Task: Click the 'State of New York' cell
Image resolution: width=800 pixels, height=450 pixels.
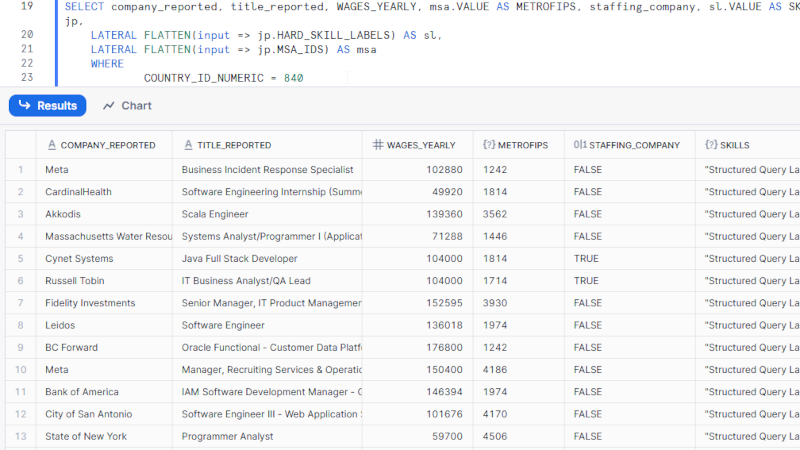Action: click(104, 436)
